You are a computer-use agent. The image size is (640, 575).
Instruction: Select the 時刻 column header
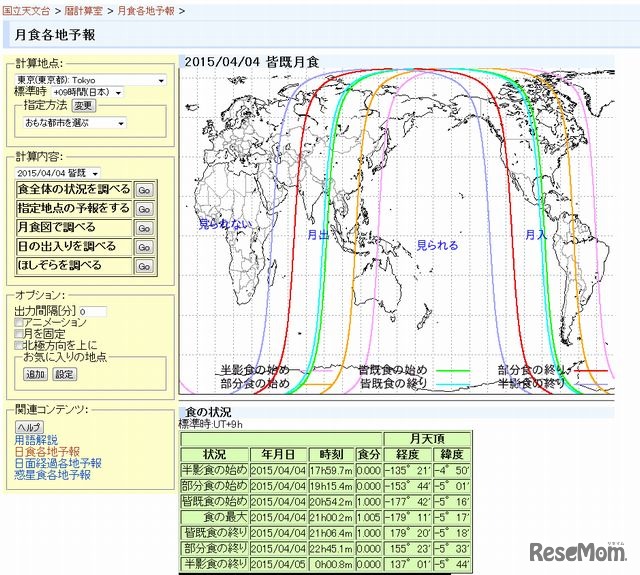[331, 455]
